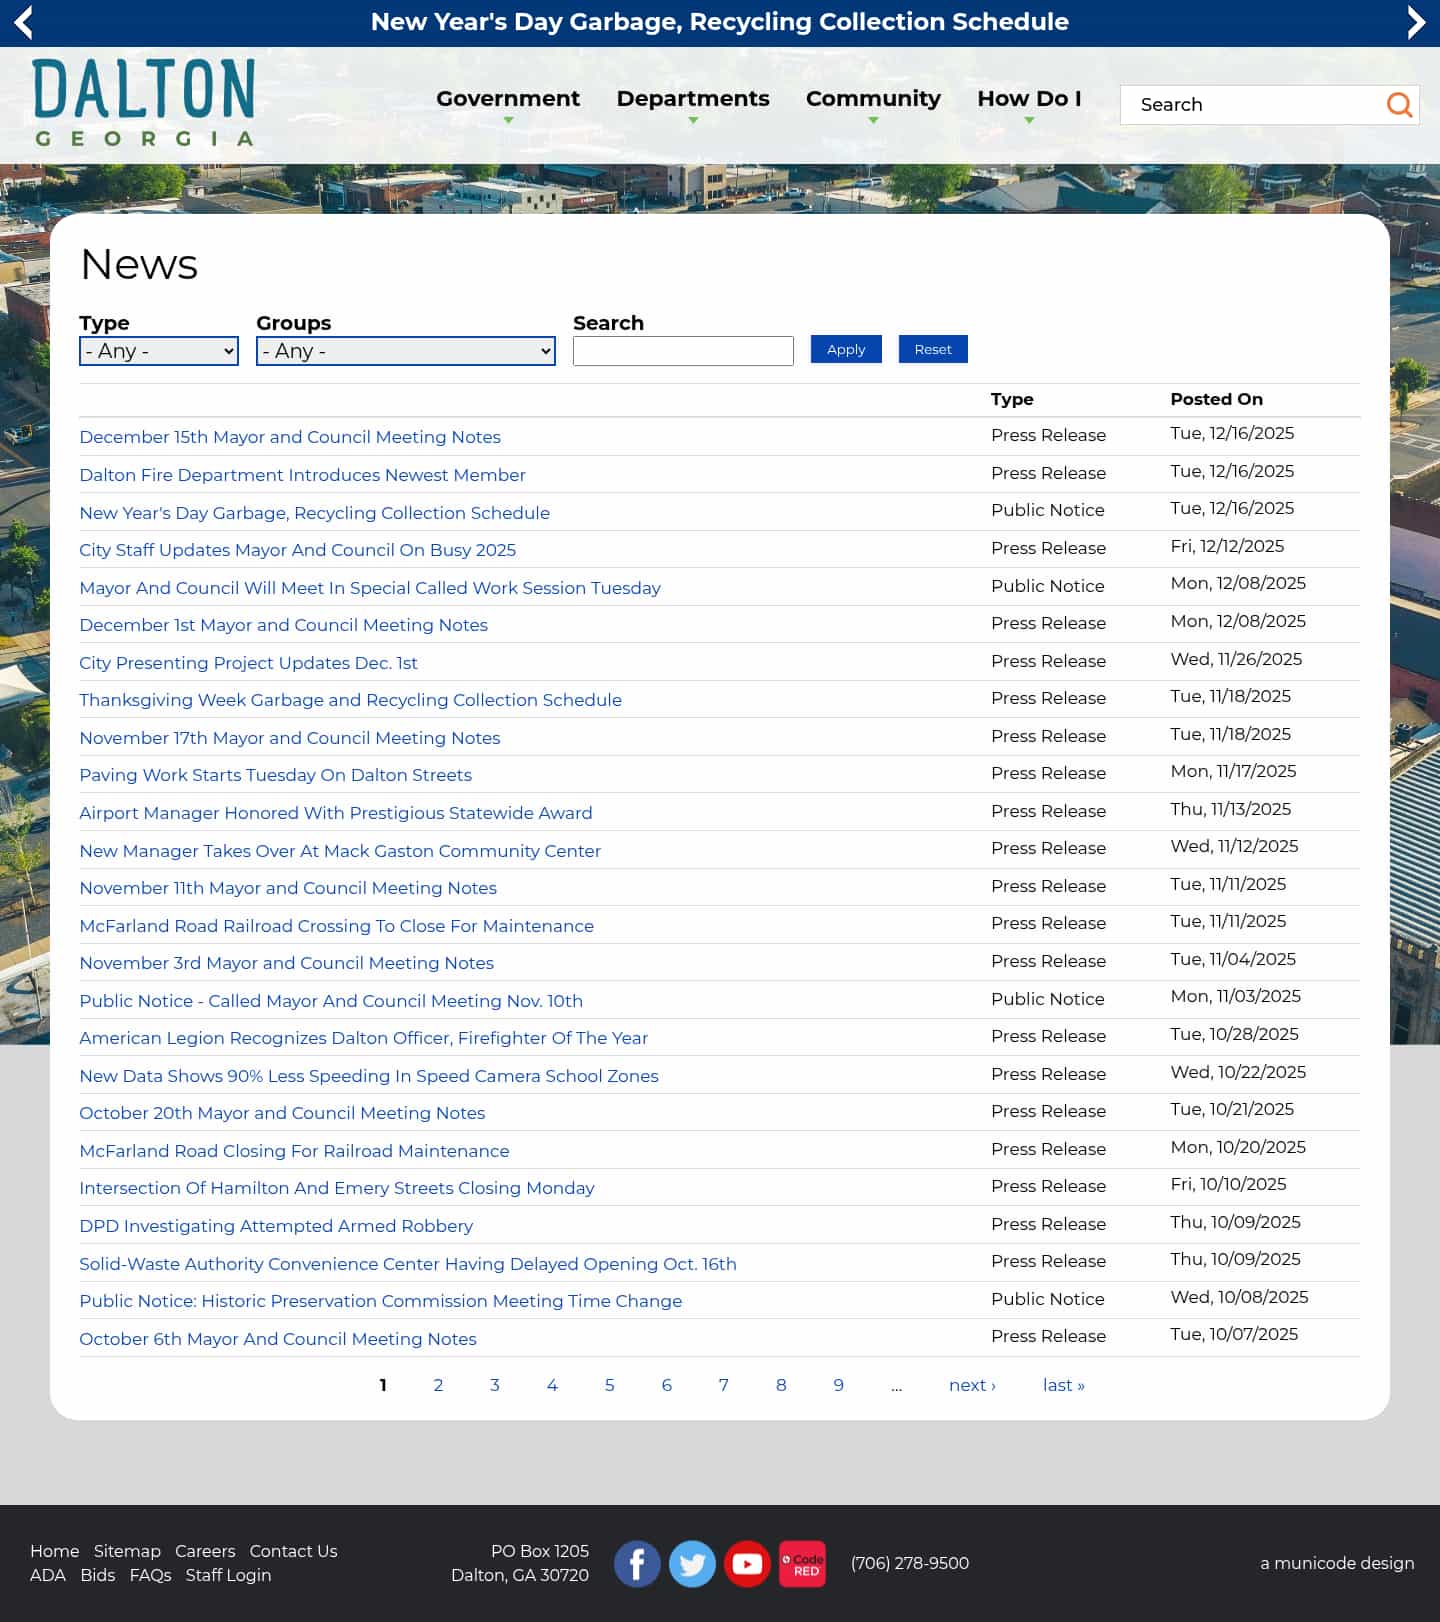Open the Contact Us footer link
The image size is (1440, 1622).
pyautogui.click(x=293, y=1551)
